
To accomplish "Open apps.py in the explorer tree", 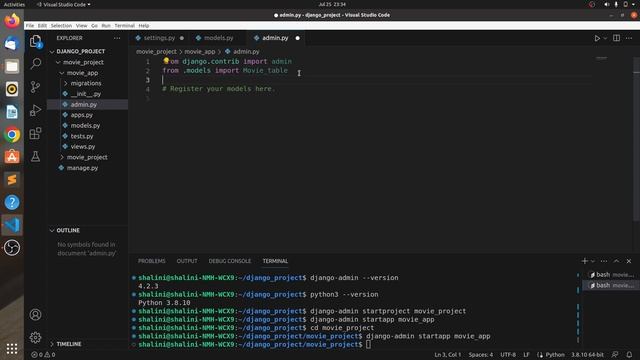I will coord(82,115).
